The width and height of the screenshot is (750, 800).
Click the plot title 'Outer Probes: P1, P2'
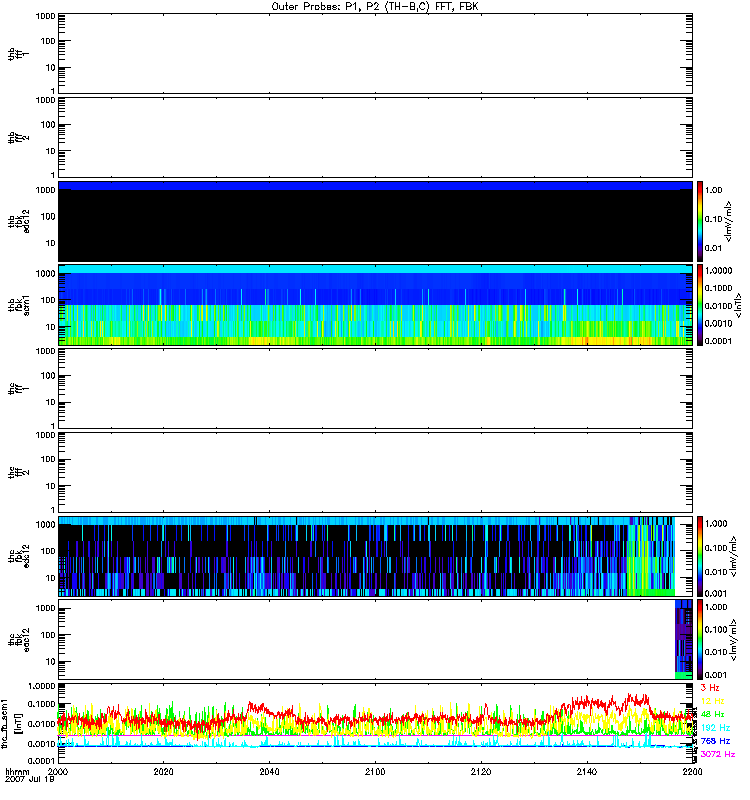375,6
